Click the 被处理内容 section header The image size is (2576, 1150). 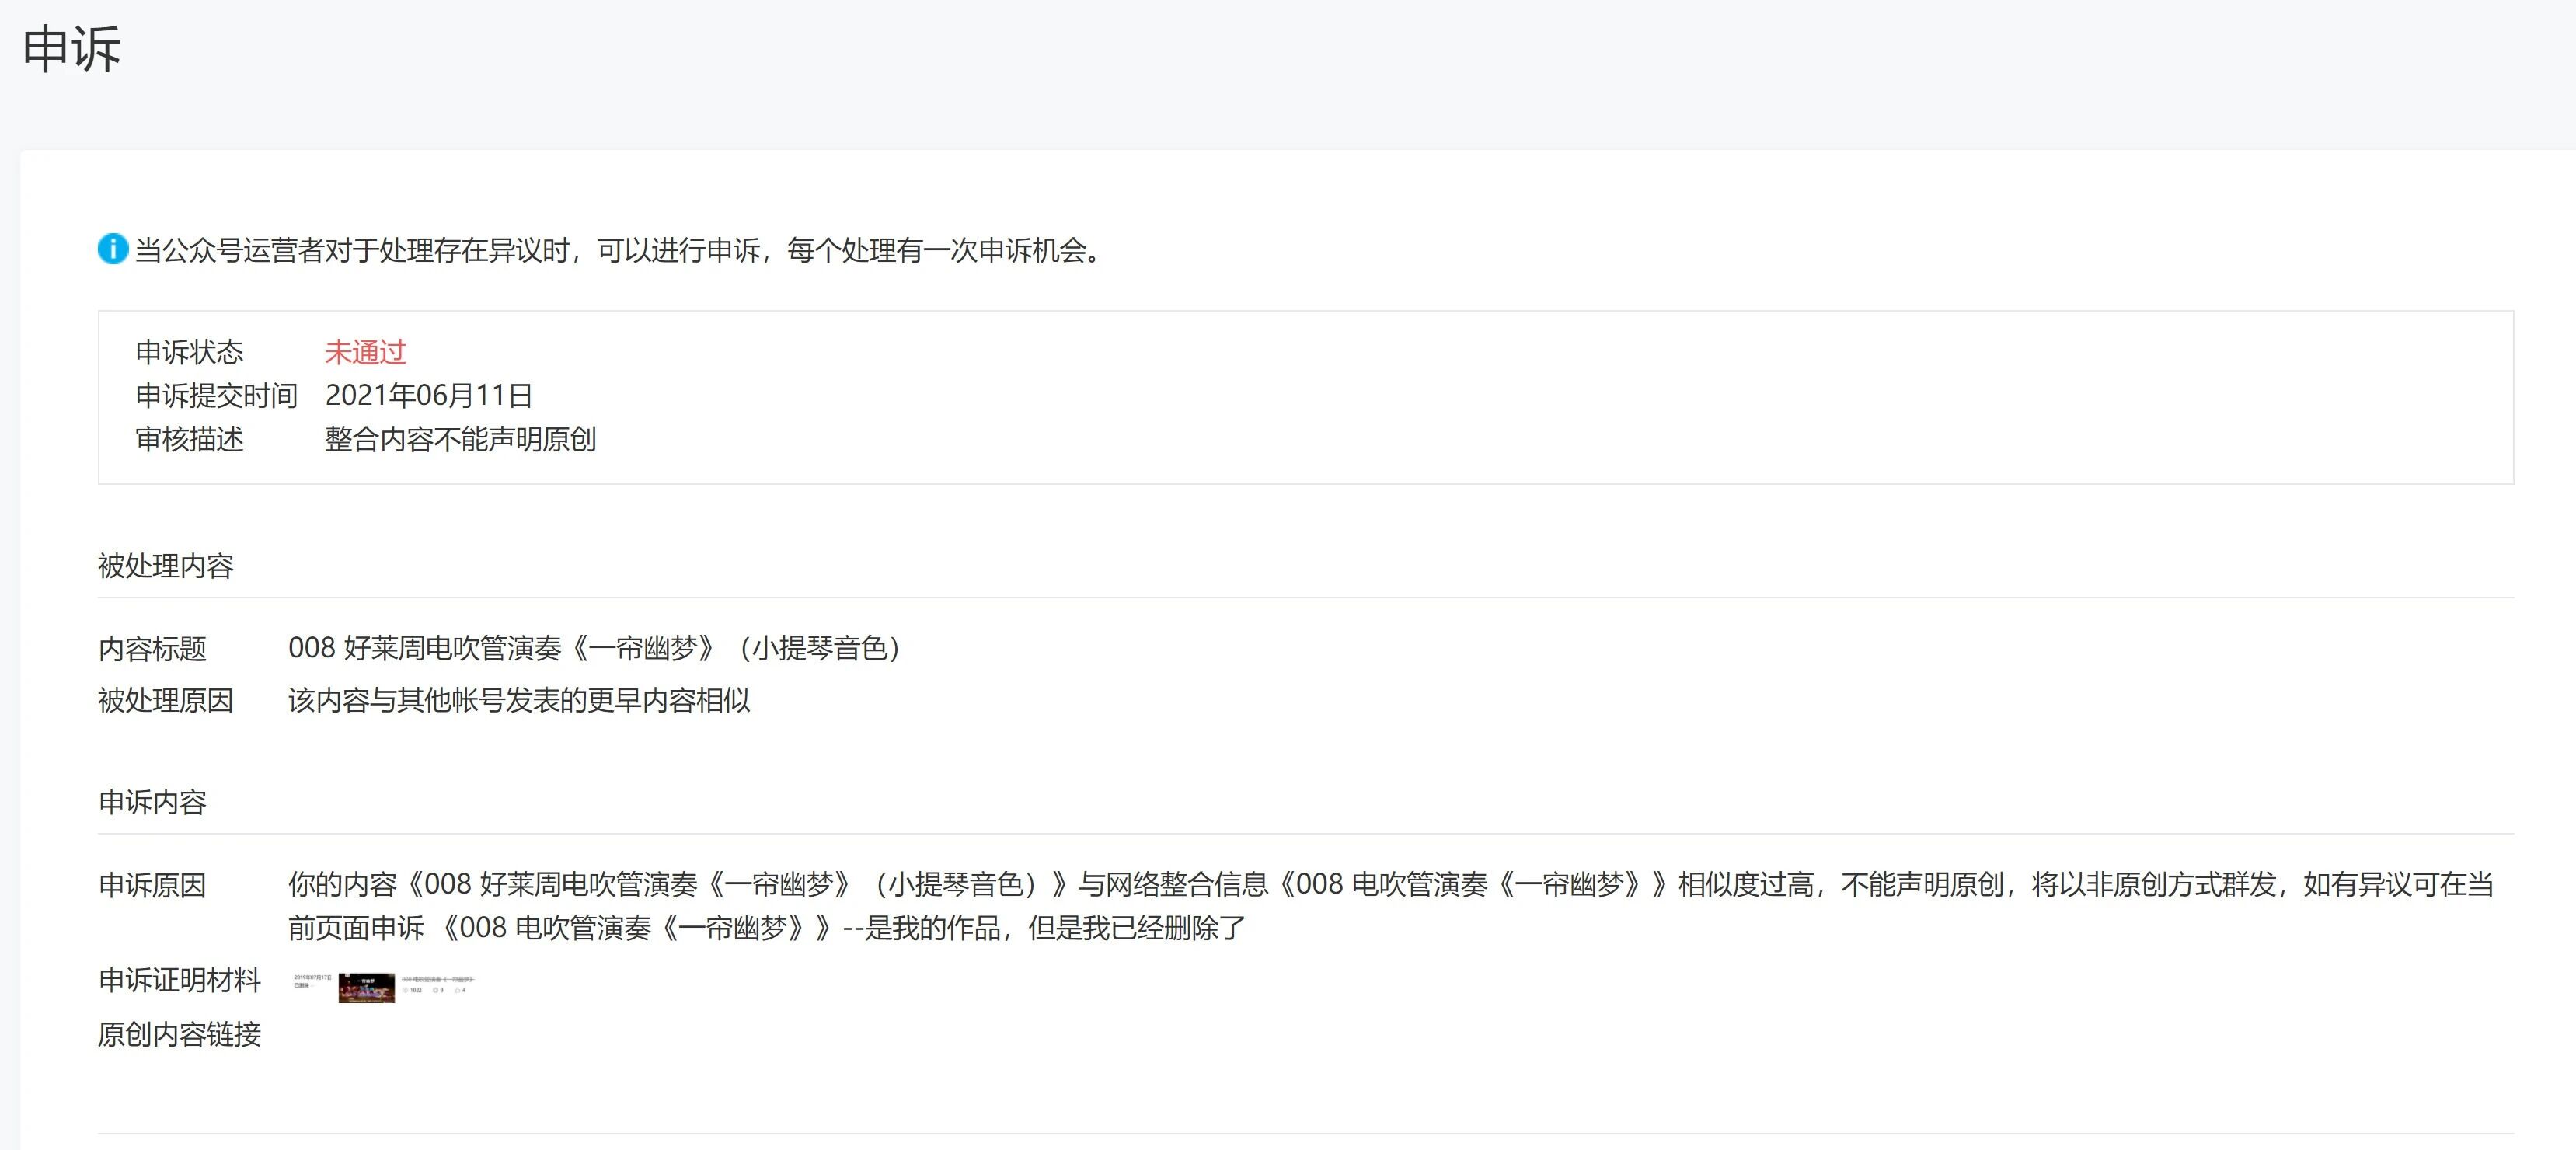click(x=166, y=566)
